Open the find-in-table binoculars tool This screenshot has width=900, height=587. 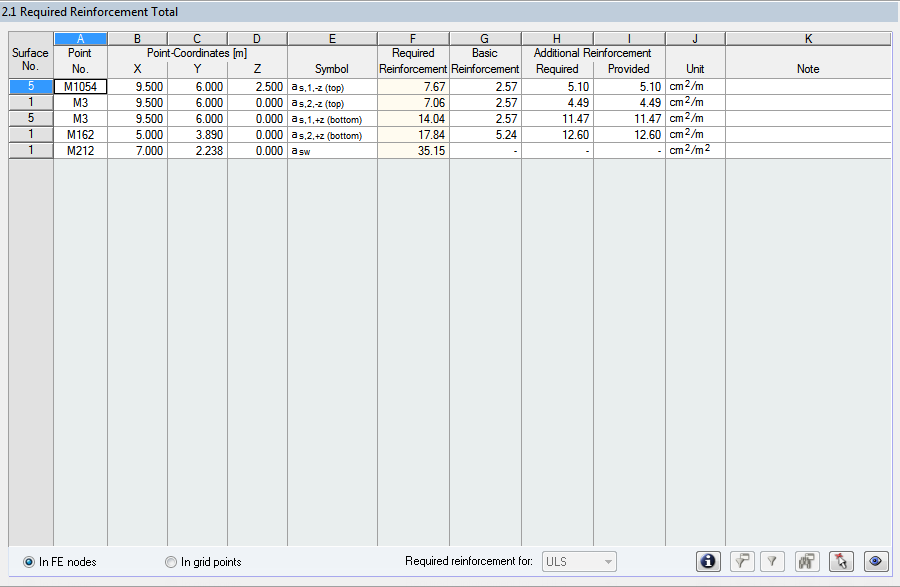pyautogui.click(x=806, y=561)
